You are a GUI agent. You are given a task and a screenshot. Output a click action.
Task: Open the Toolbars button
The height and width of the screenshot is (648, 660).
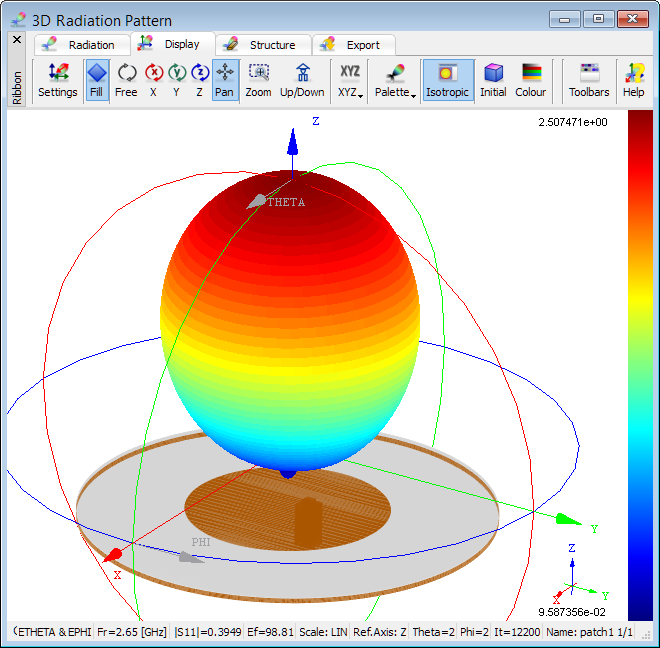pos(589,80)
